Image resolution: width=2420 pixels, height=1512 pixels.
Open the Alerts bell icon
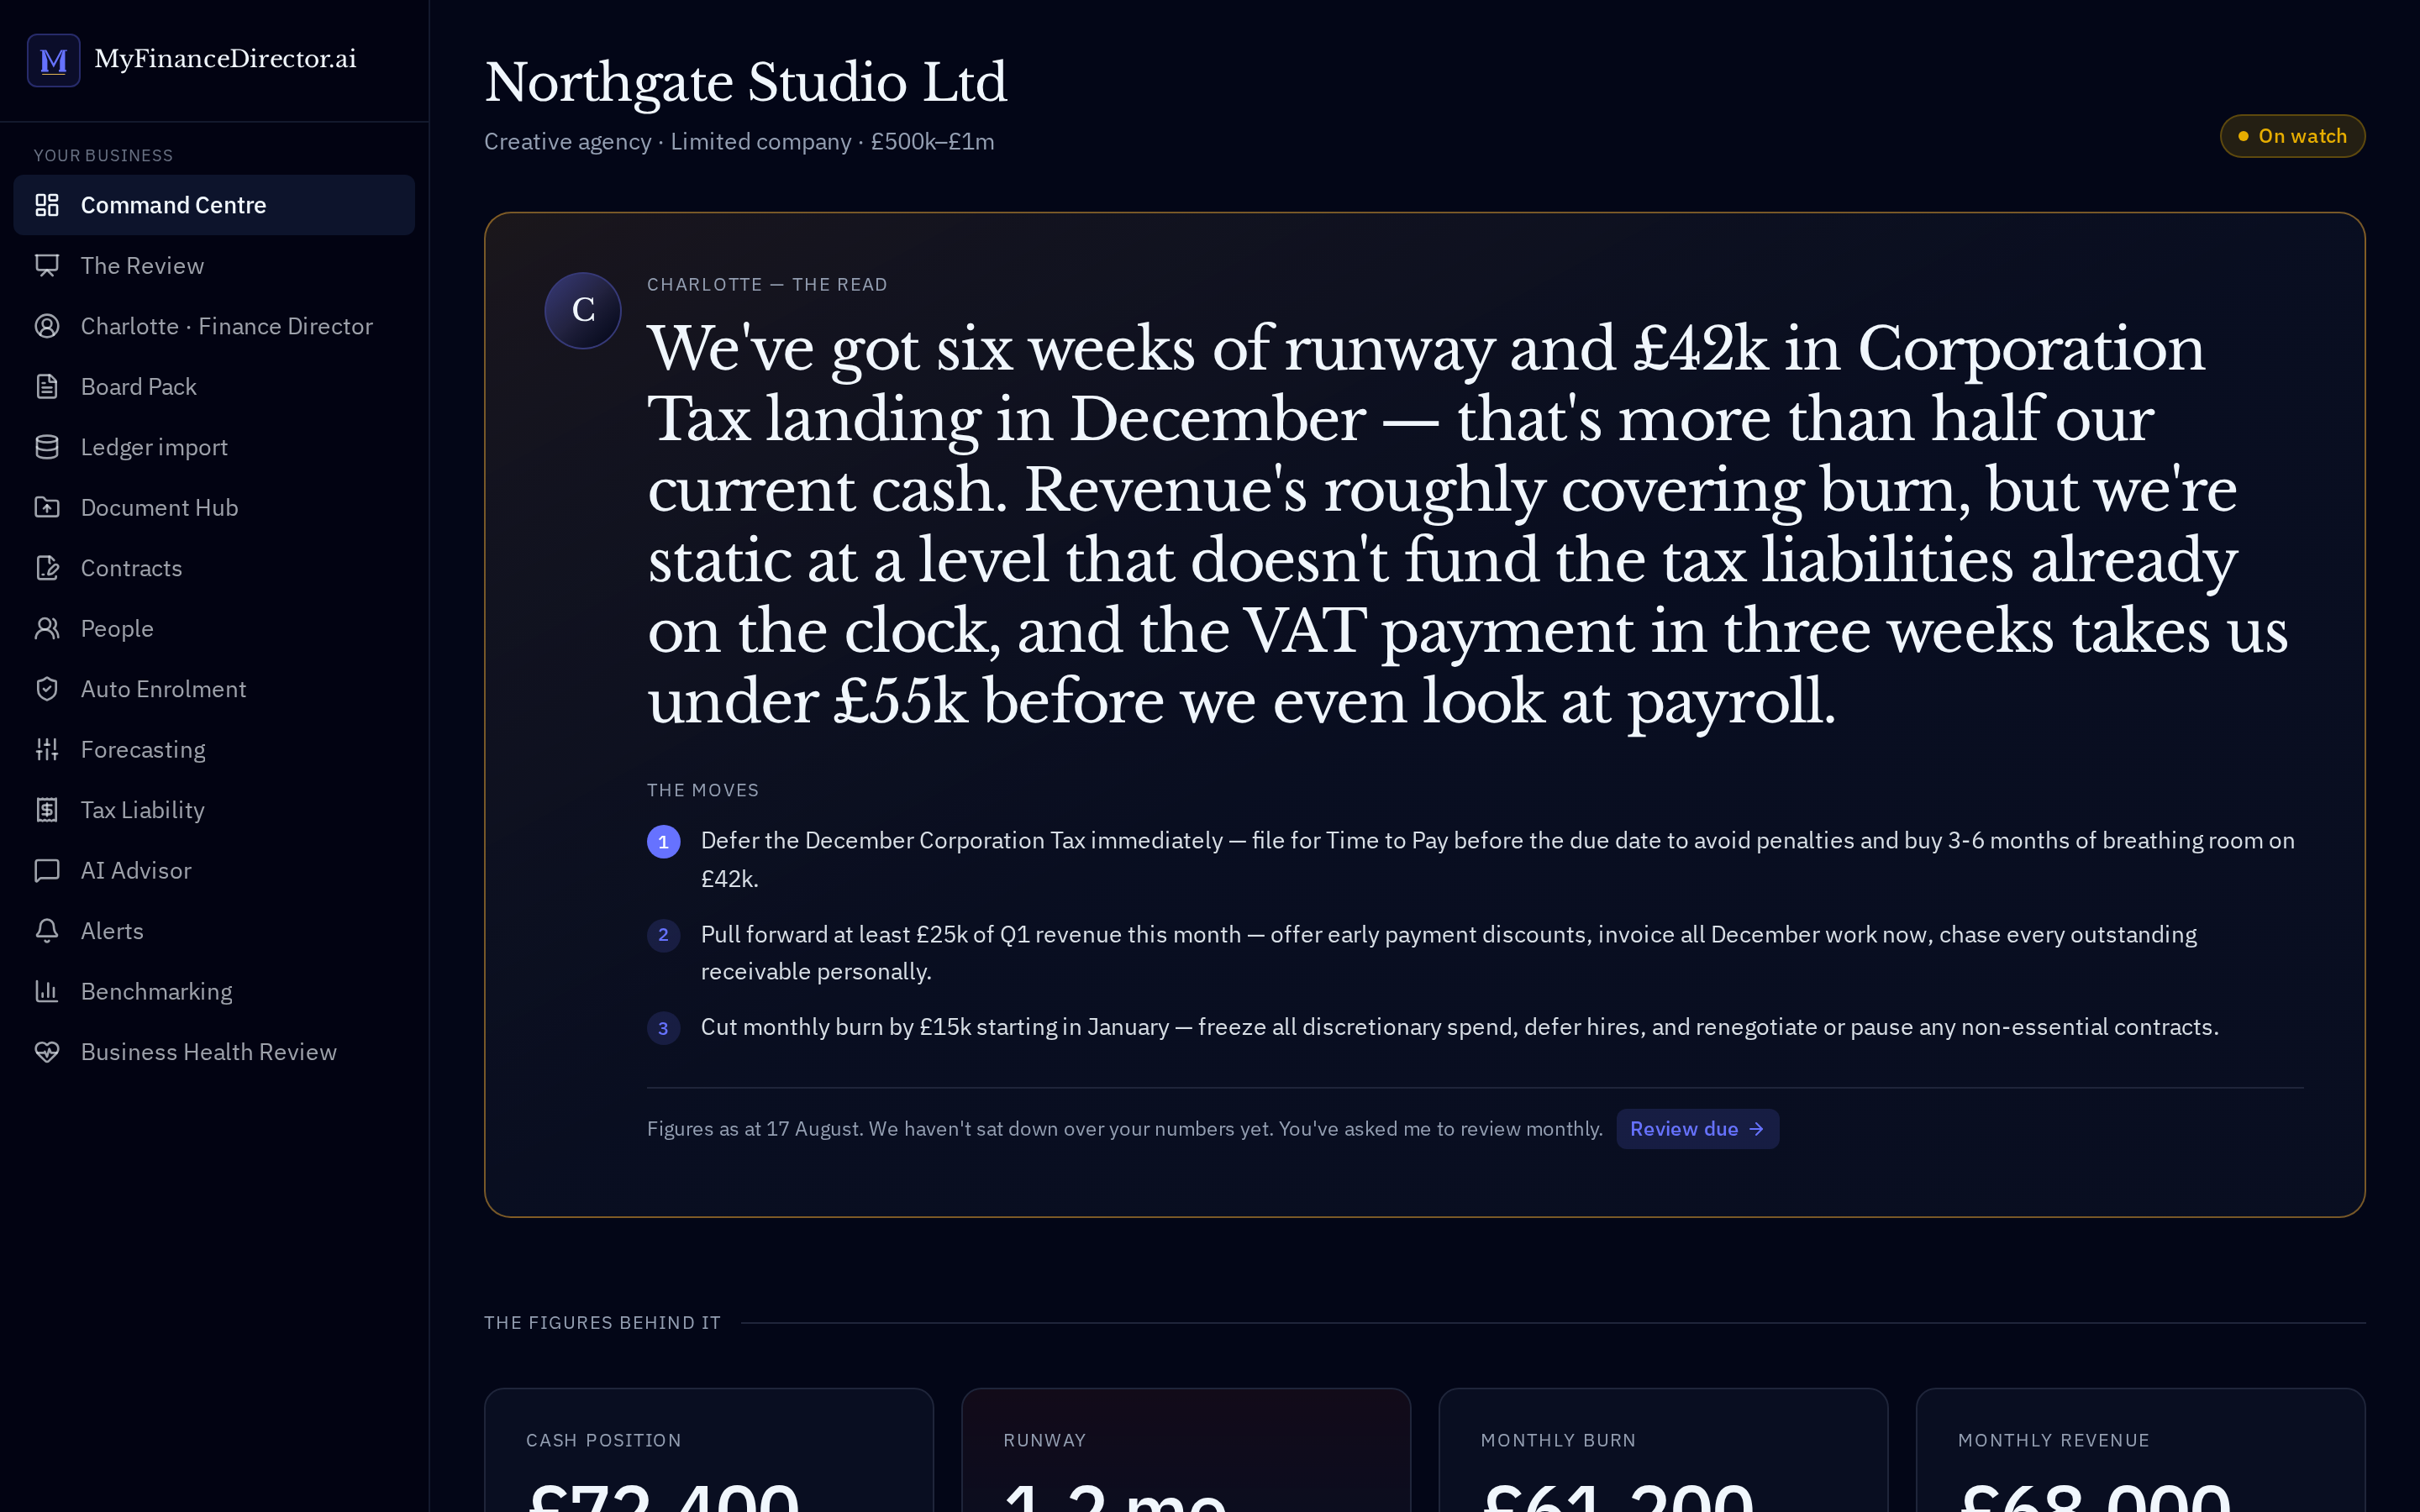[47, 931]
